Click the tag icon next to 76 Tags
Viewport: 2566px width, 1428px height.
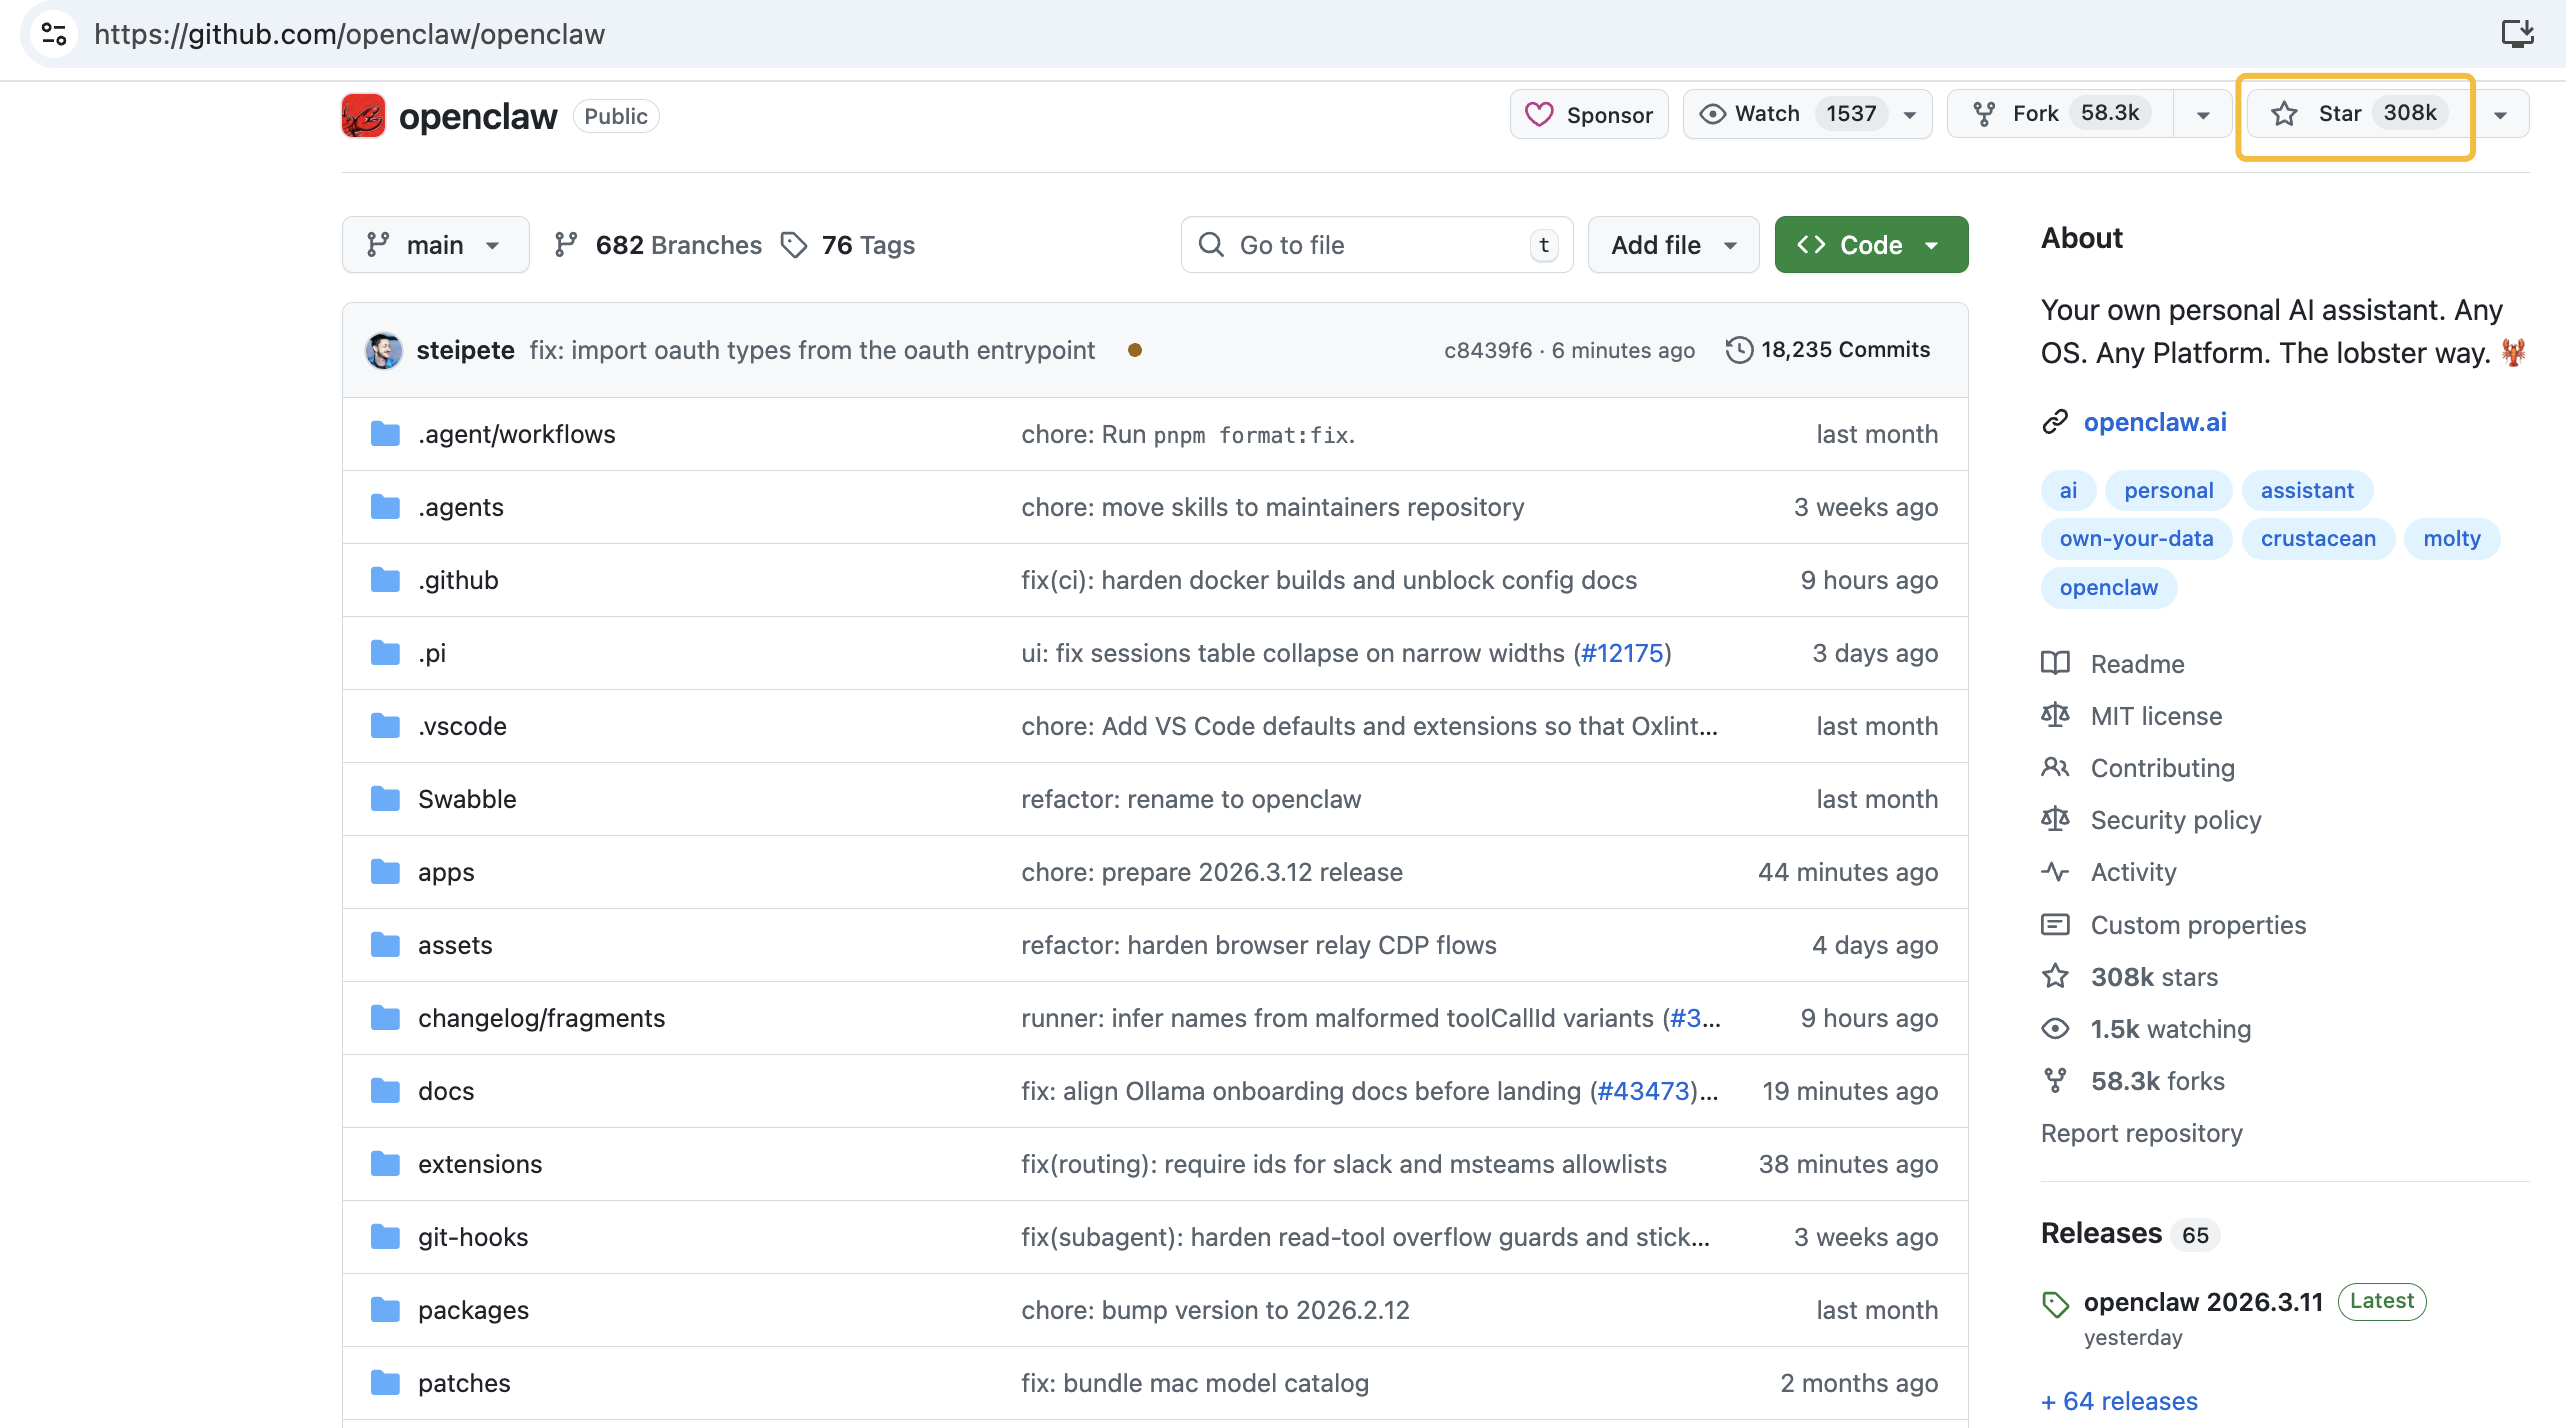click(x=794, y=245)
